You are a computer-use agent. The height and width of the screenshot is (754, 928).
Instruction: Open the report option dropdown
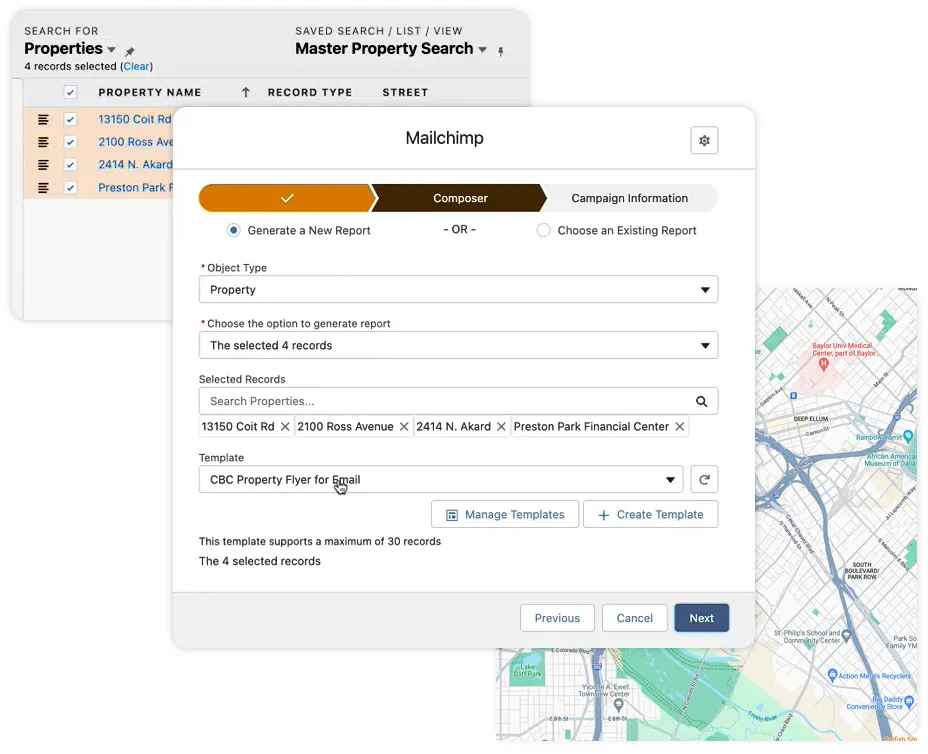point(459,345)
